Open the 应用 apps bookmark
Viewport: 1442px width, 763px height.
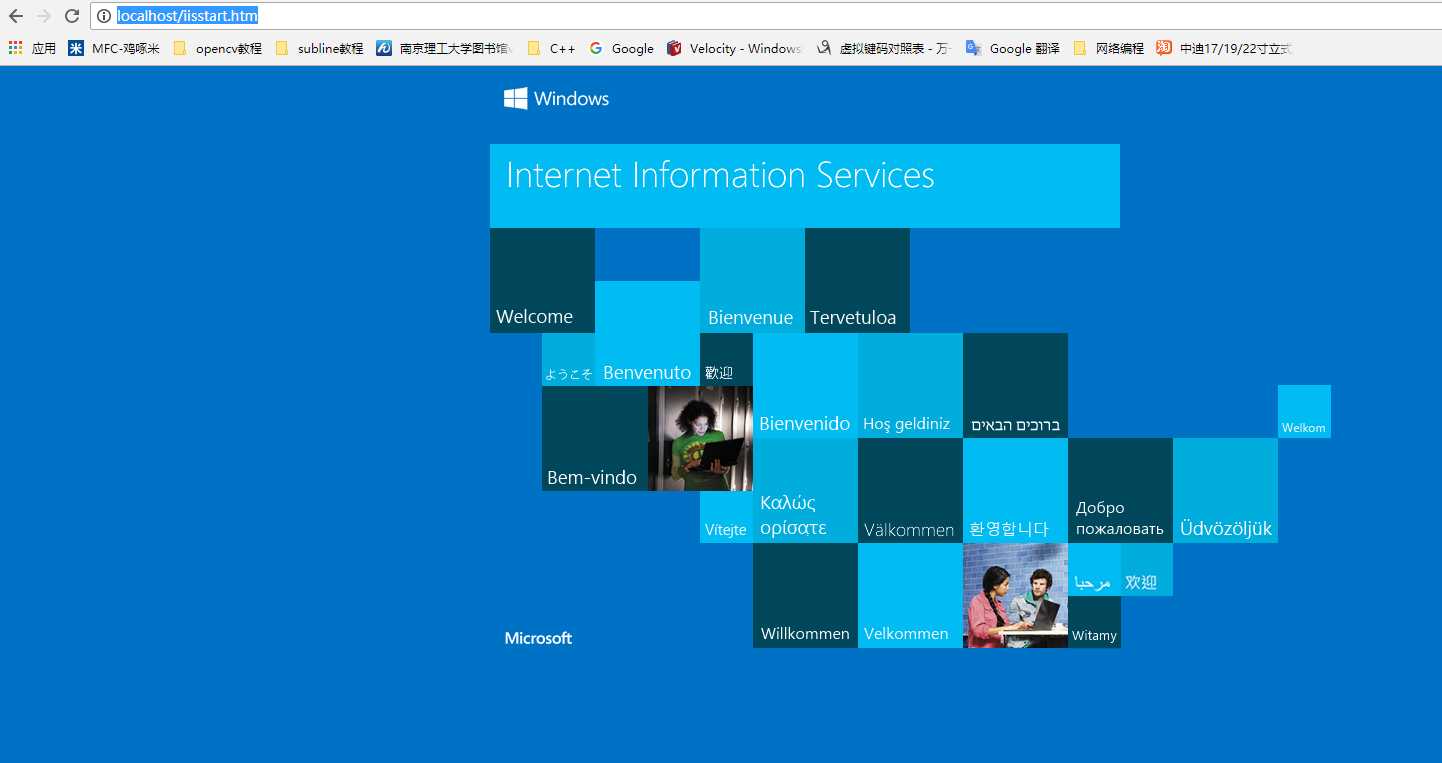click(32, 48)
